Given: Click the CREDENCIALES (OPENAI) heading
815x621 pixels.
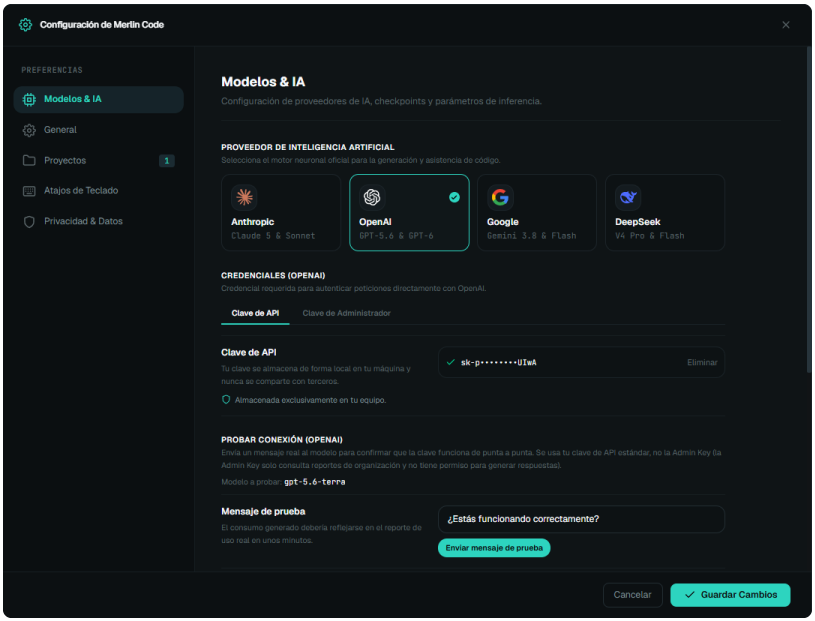Looking at the screenshot, I should pyautogui.click(x=273, y=275).
